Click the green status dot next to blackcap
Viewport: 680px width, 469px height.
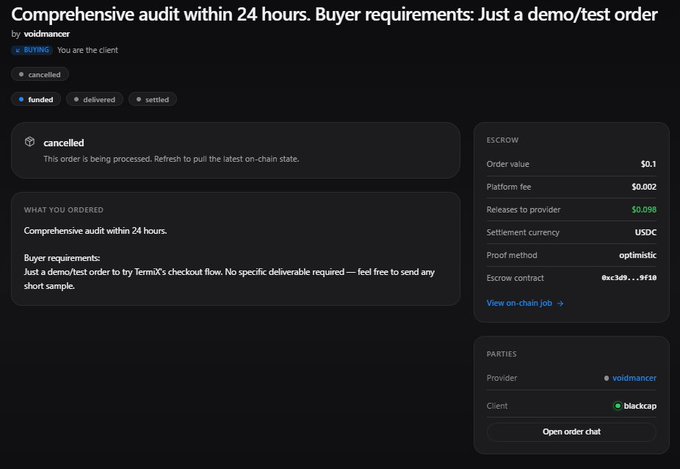pyautogui.click(x=618, y=406)
